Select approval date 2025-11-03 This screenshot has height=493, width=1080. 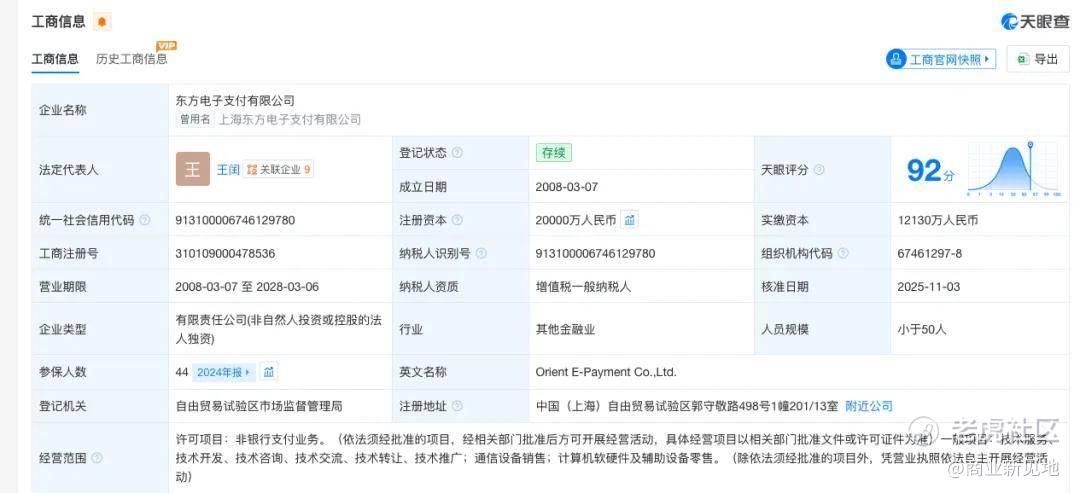(x=928, y=286)
